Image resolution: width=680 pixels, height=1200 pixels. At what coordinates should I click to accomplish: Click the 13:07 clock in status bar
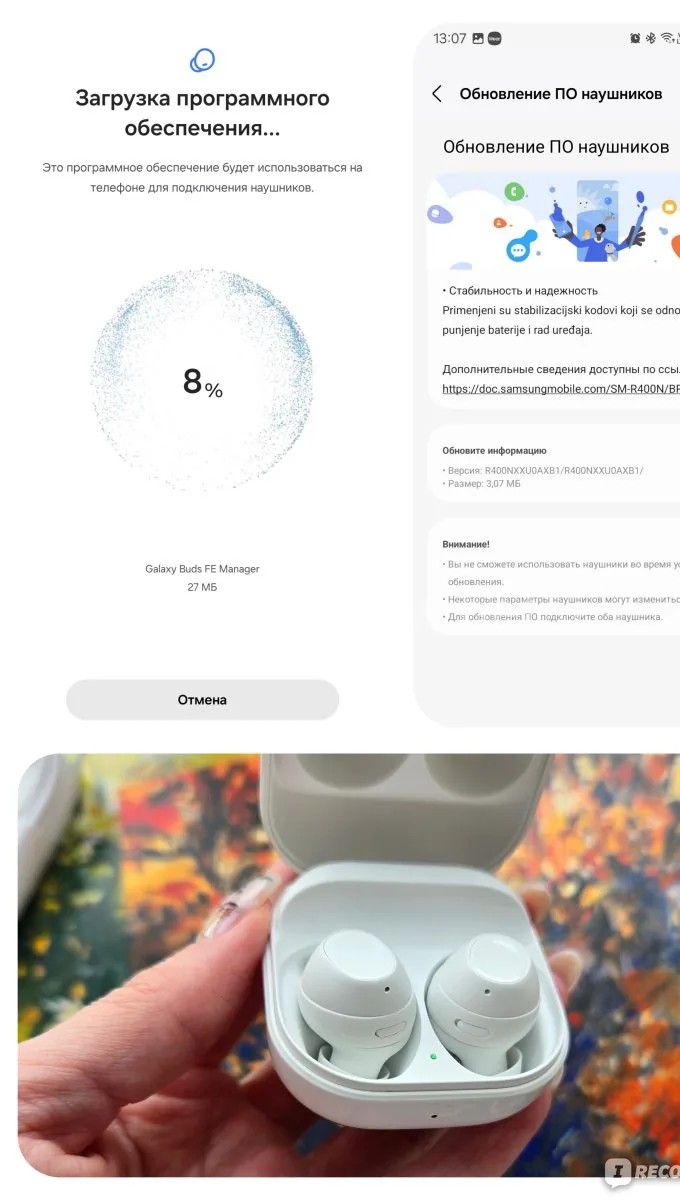click(x=450, y=38)
